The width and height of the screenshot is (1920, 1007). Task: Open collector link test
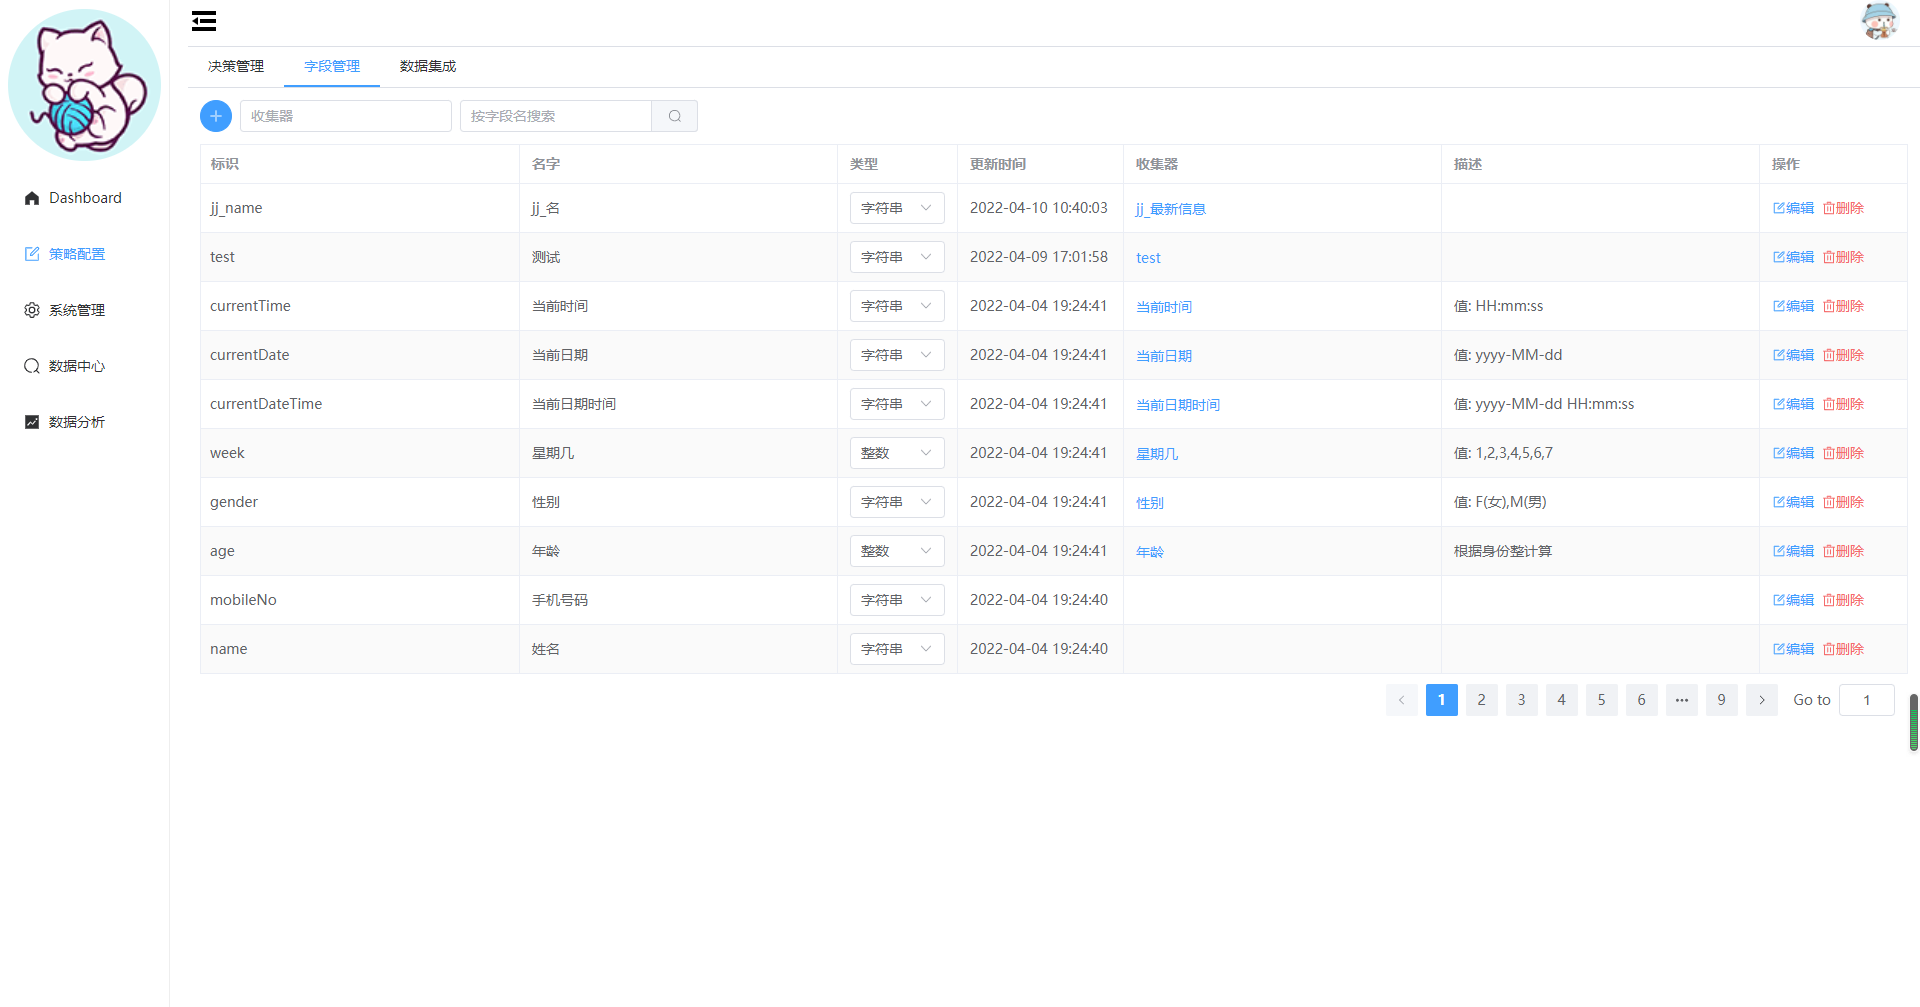click(1148, 258)
